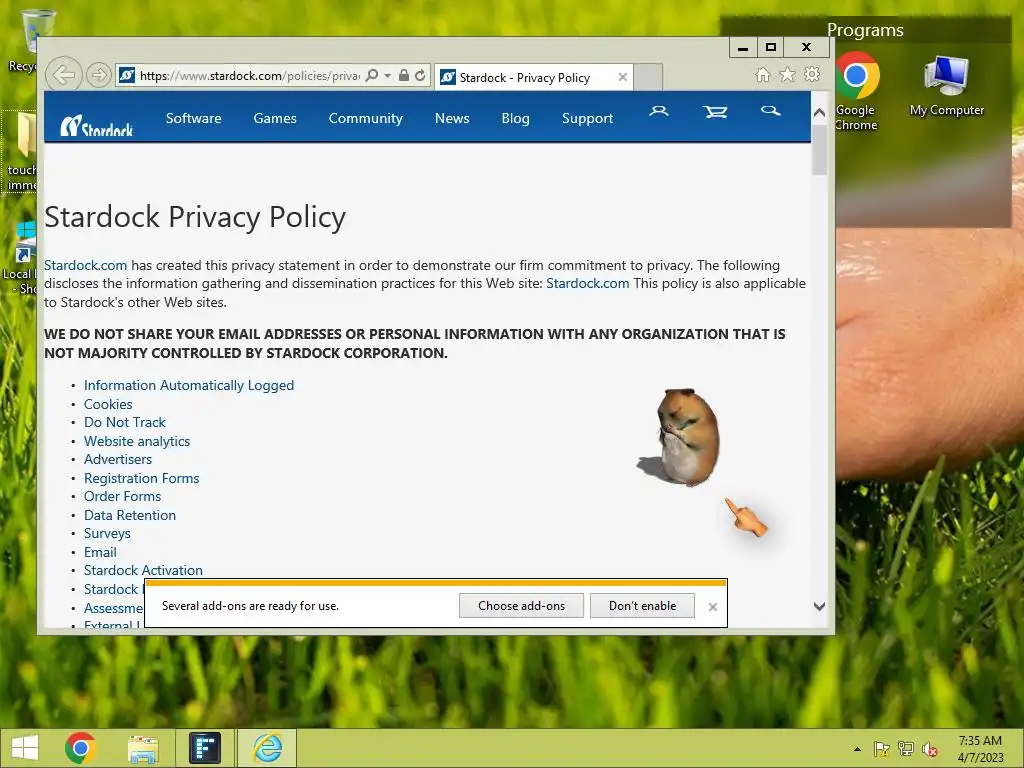Open the taskbar clock showing 7:35 AM

point(980,748)
